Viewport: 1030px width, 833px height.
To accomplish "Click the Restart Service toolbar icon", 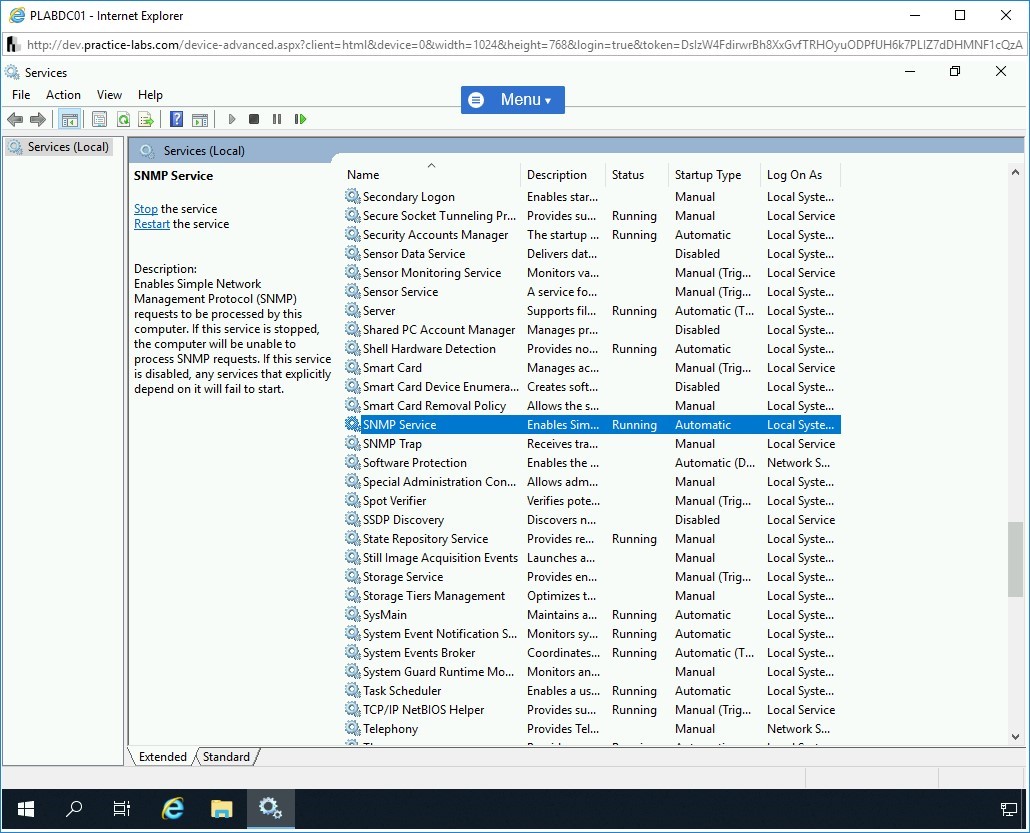I will 300,120.
